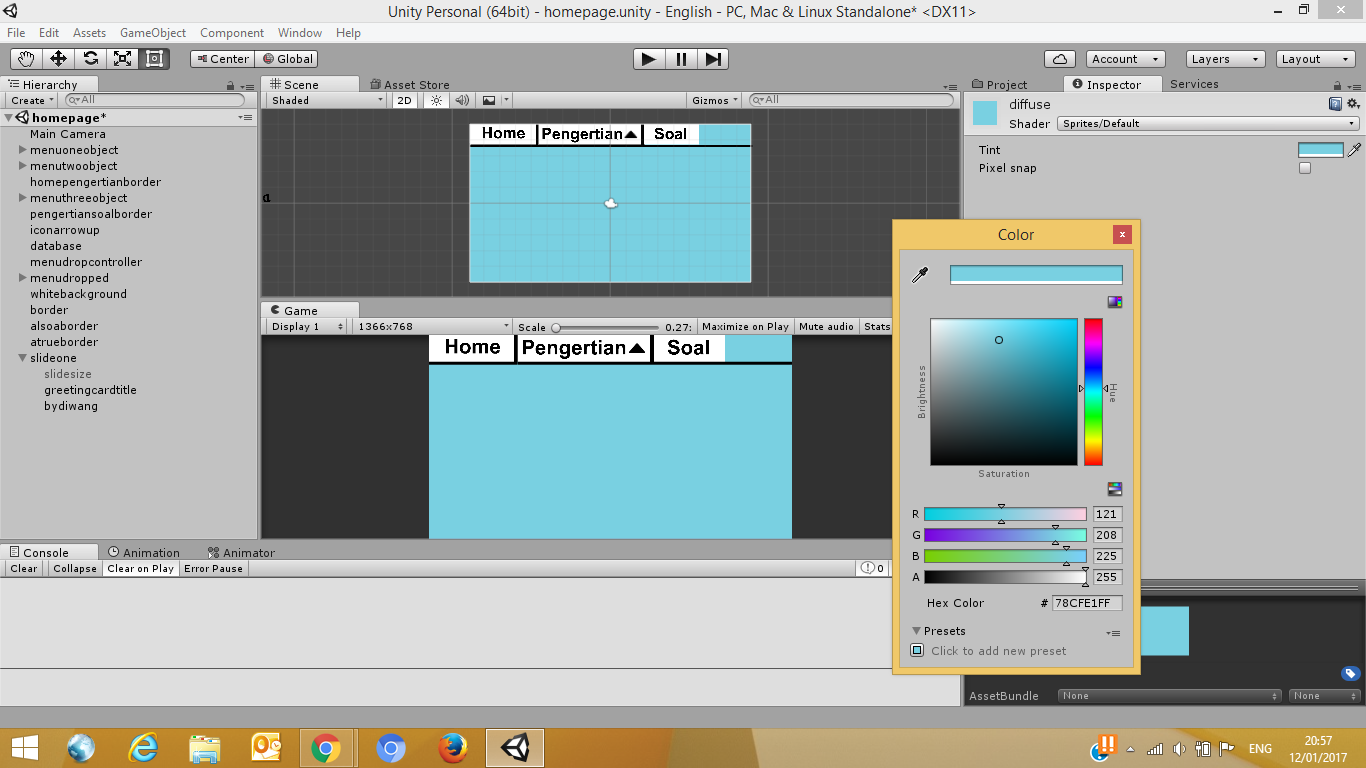This screenshot has width=1366, height=768.
Task: Open Hierarchy panel options menu
Action: click(x=246, y=118)
